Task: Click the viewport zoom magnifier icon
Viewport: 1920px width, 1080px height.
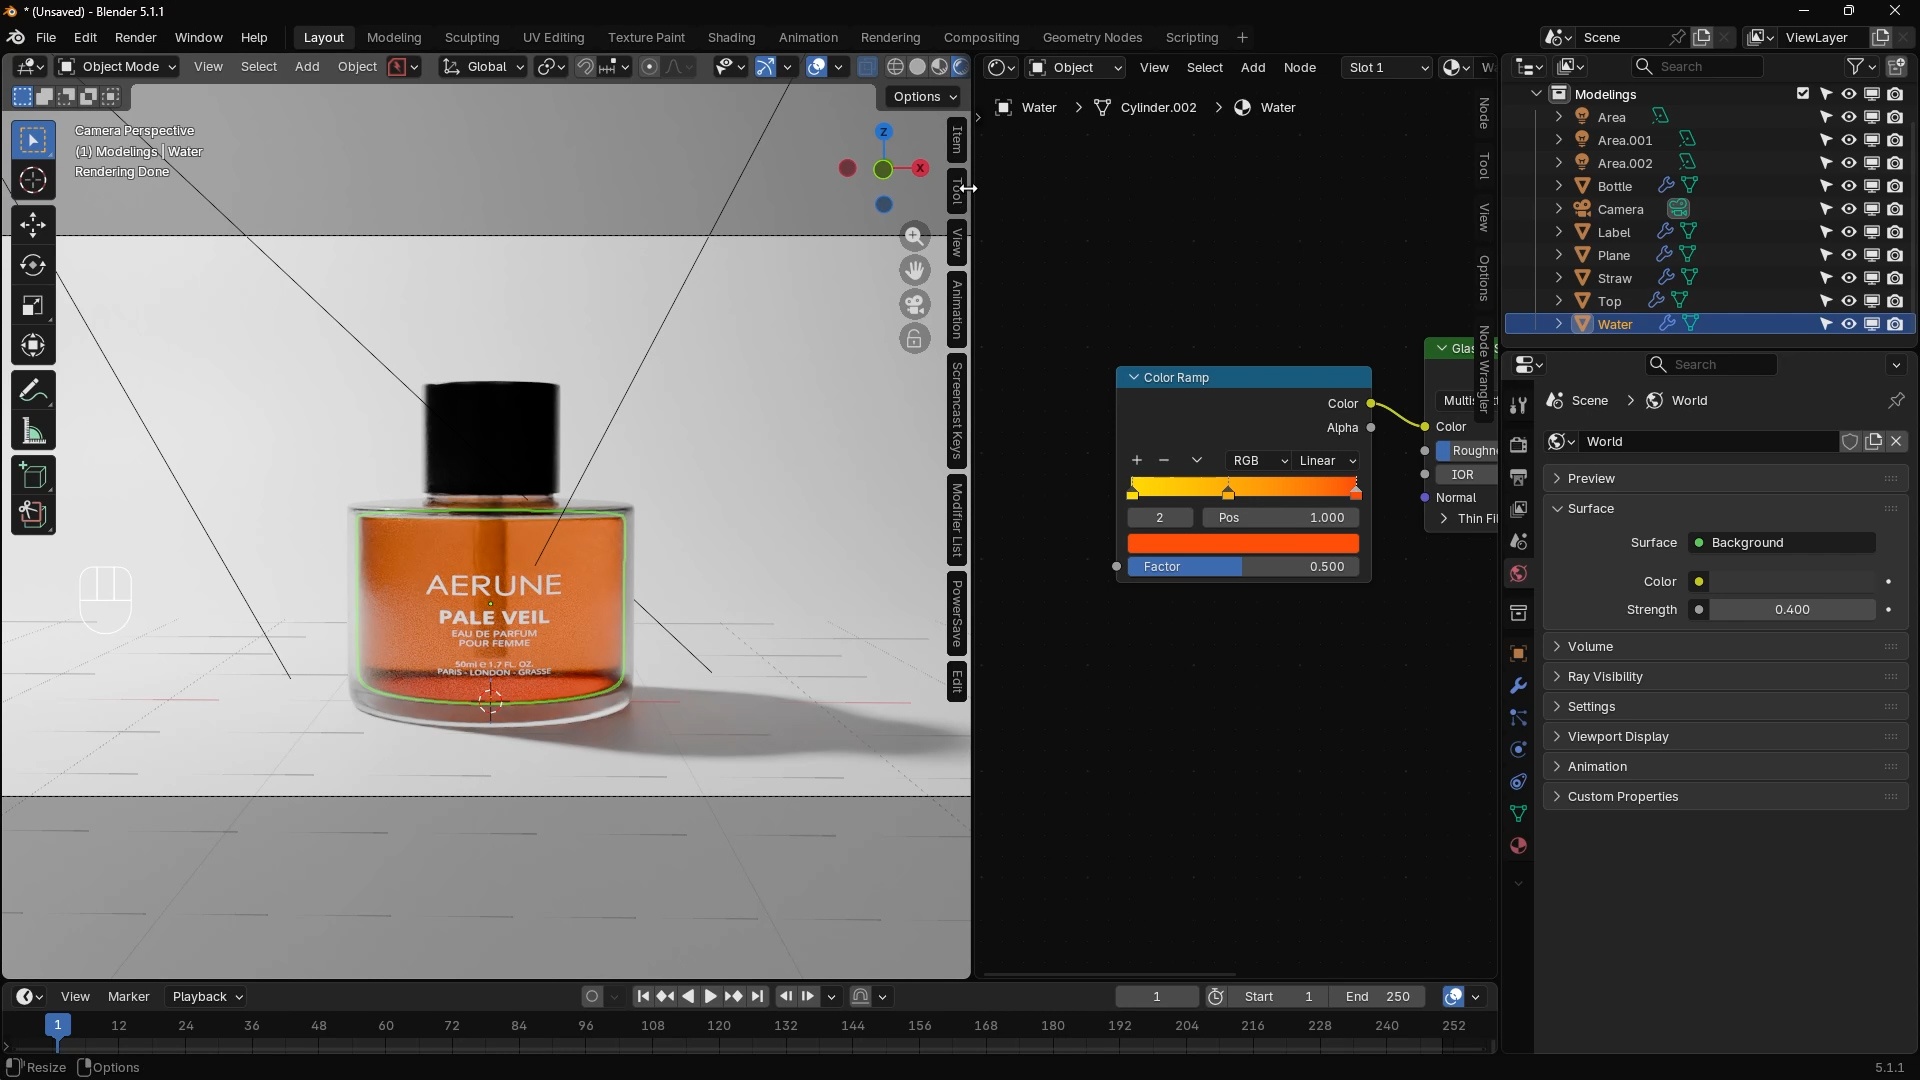Action: (x=914, y=237)
